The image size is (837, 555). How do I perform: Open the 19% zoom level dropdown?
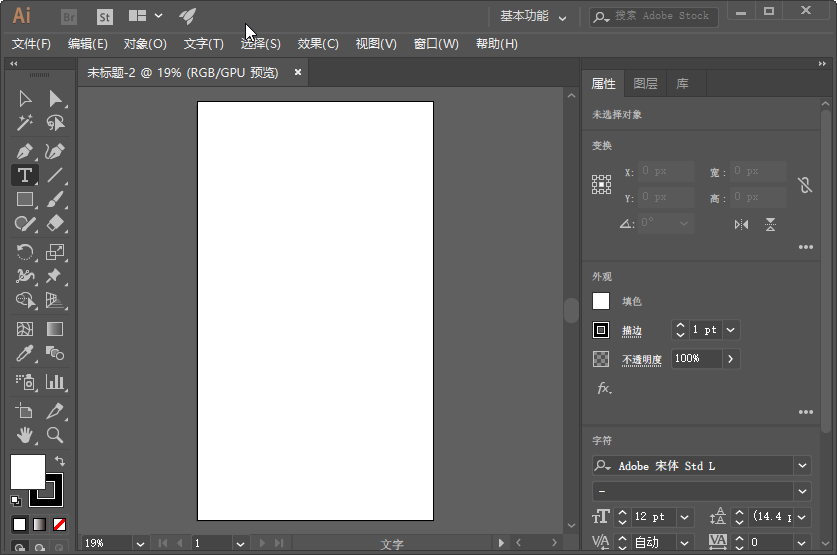point(140,543)
